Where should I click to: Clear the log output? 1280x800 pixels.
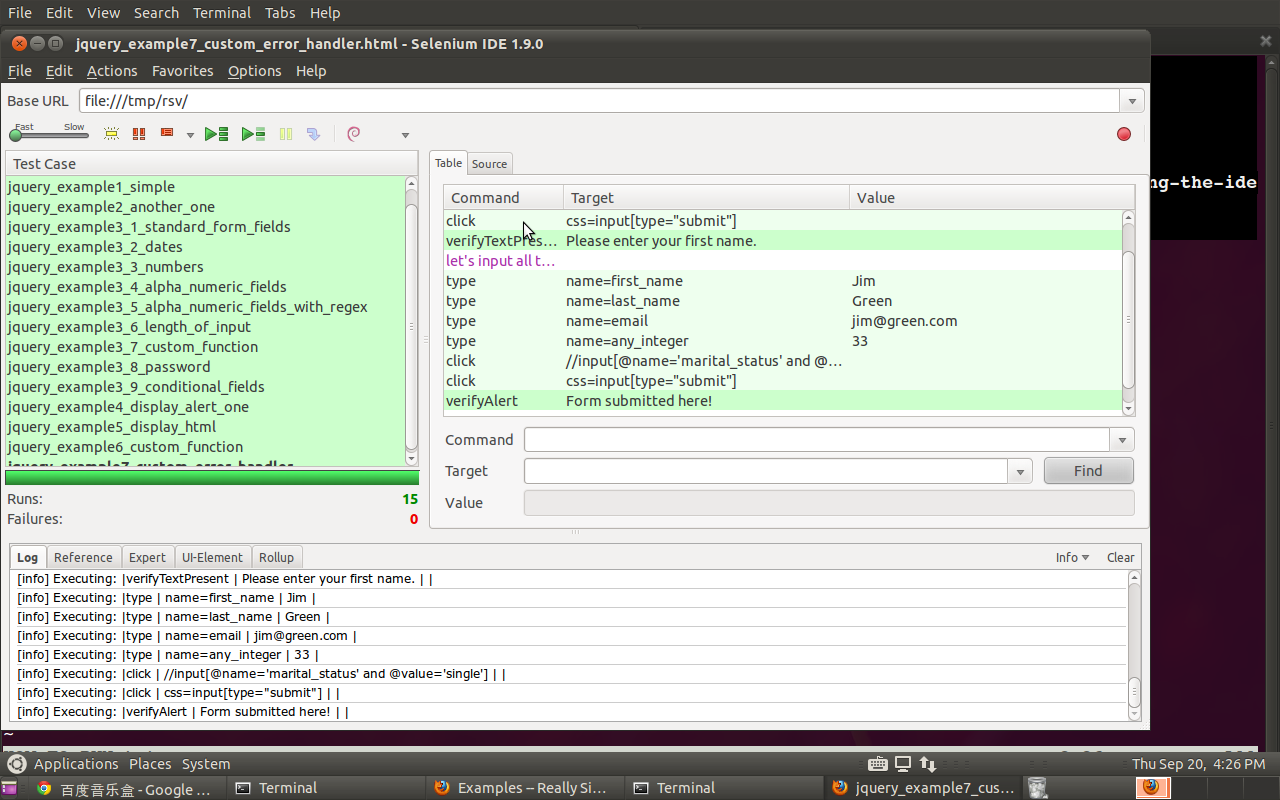pyautogui.click(x=1120, y=557)
